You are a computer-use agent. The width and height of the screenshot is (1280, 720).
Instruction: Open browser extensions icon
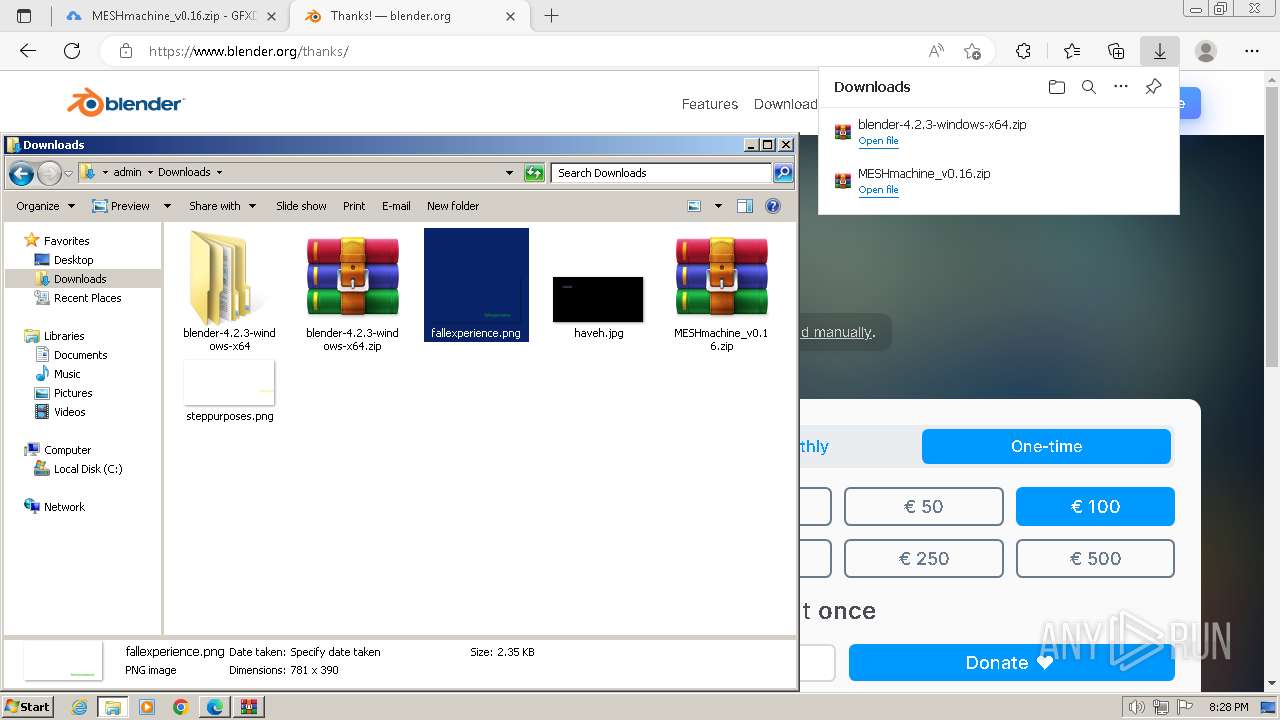pos(1023,51)
